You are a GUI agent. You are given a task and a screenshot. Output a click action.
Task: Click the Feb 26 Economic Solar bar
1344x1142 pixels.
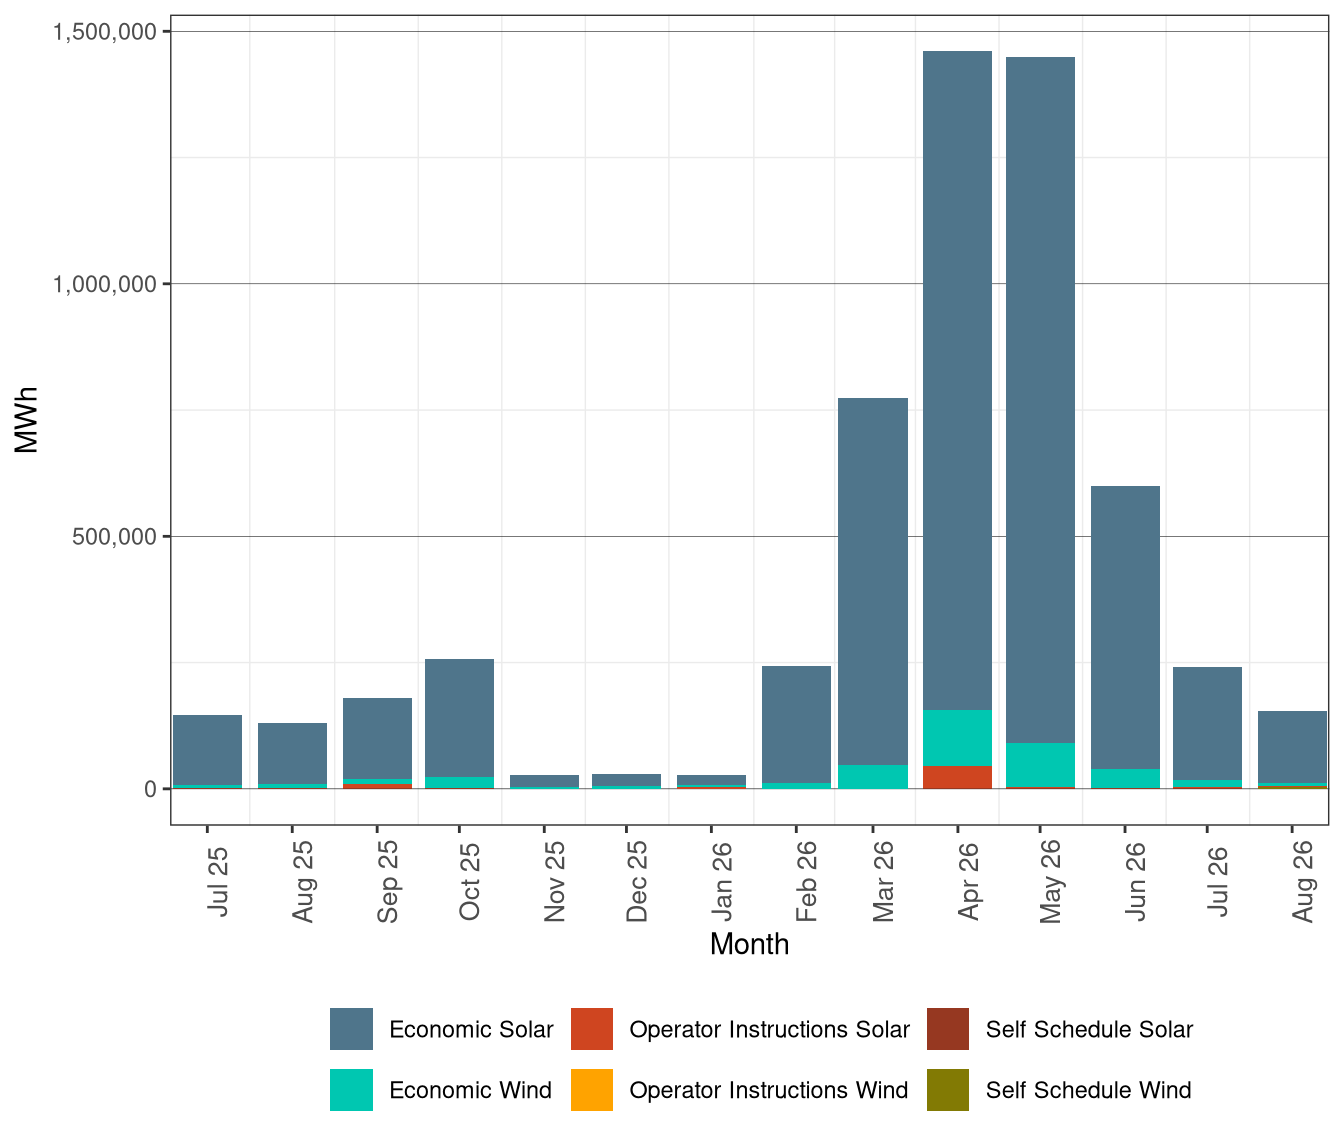(796, 724)
